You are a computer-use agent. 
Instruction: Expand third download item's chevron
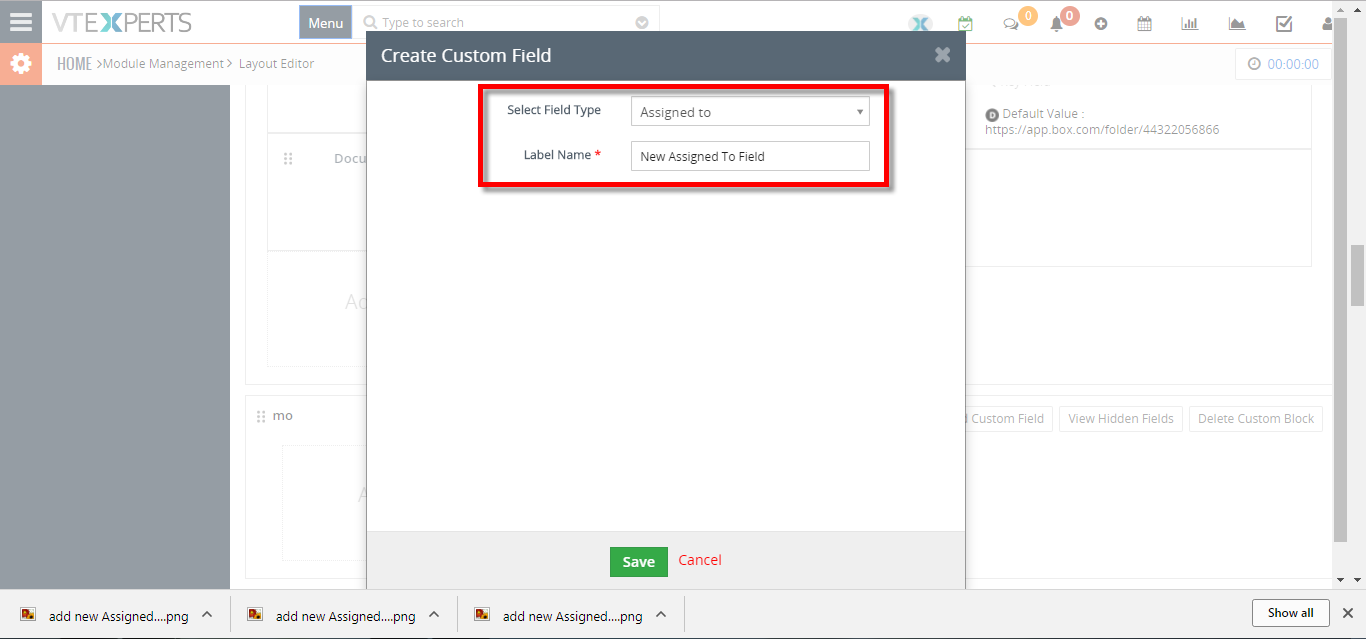661,615
